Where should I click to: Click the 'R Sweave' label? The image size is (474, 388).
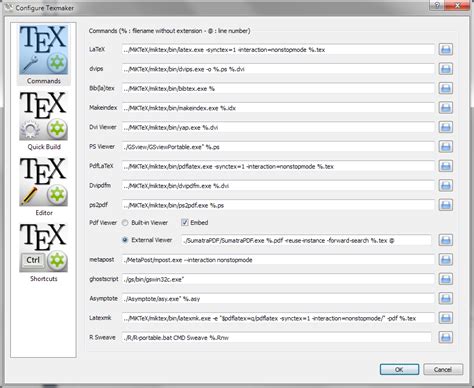click(x=102, y=337)
